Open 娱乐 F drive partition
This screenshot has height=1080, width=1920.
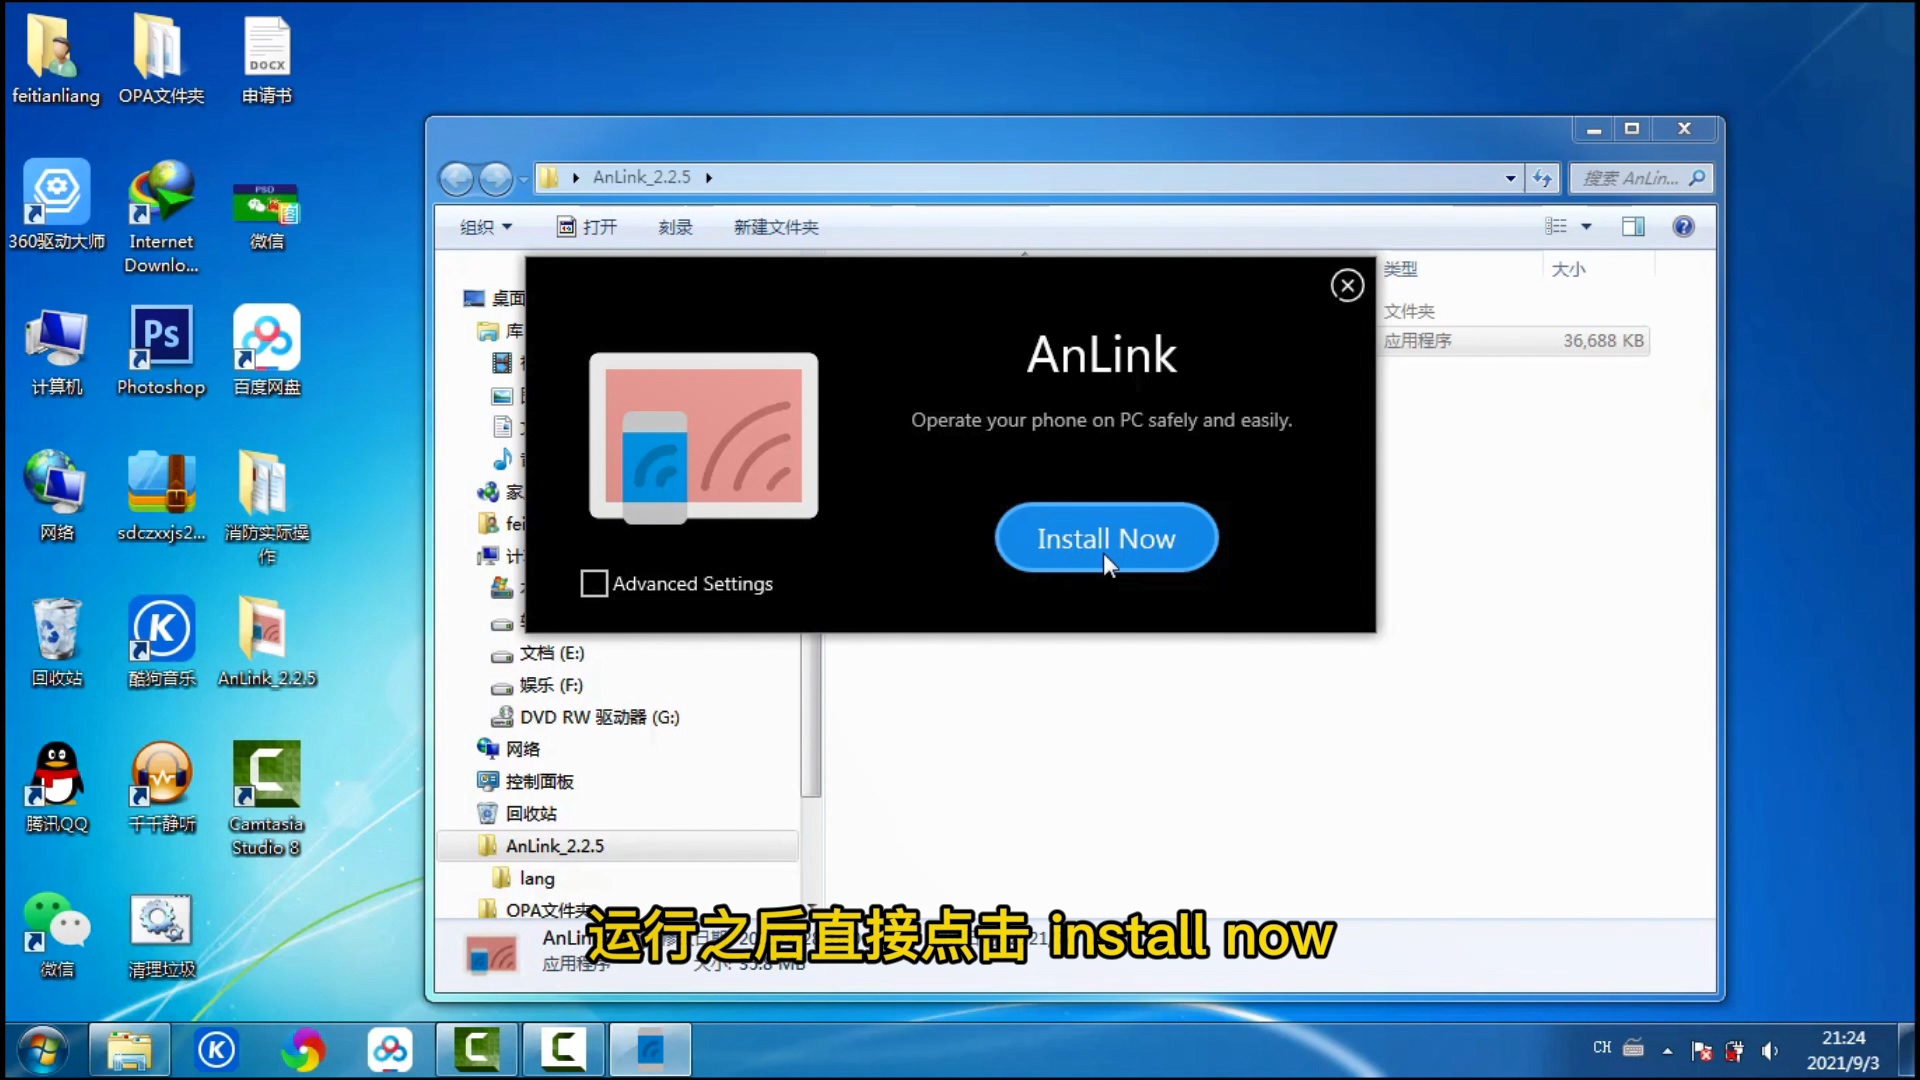coord(551,683)
